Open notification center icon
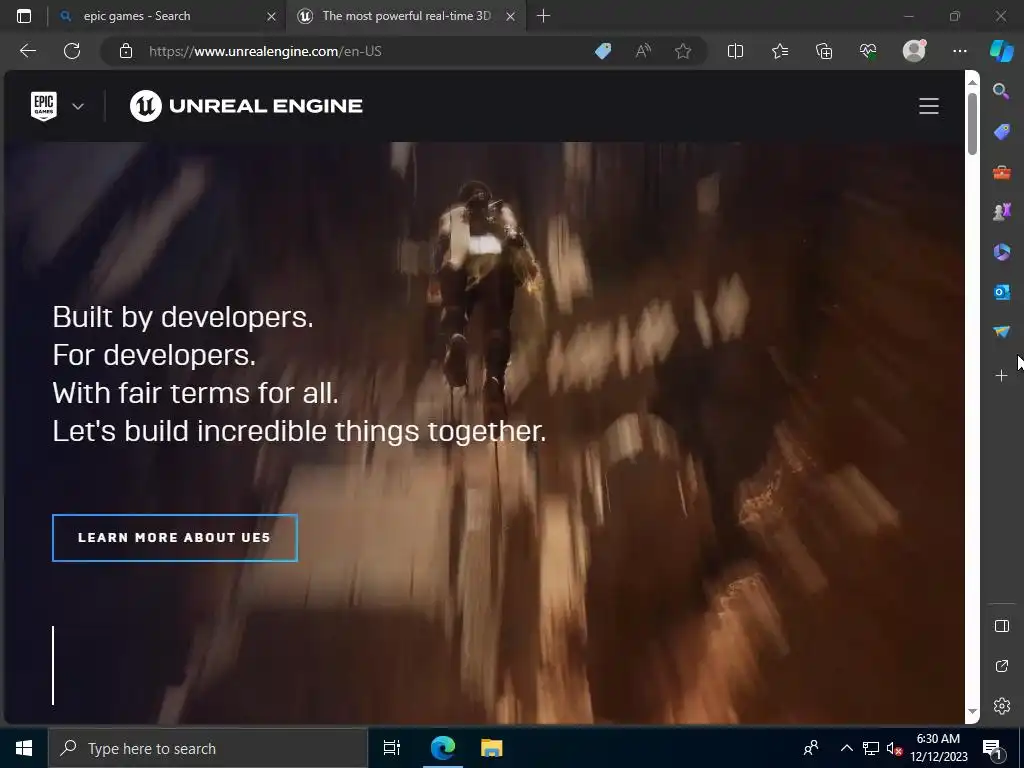 click(992, 748)
